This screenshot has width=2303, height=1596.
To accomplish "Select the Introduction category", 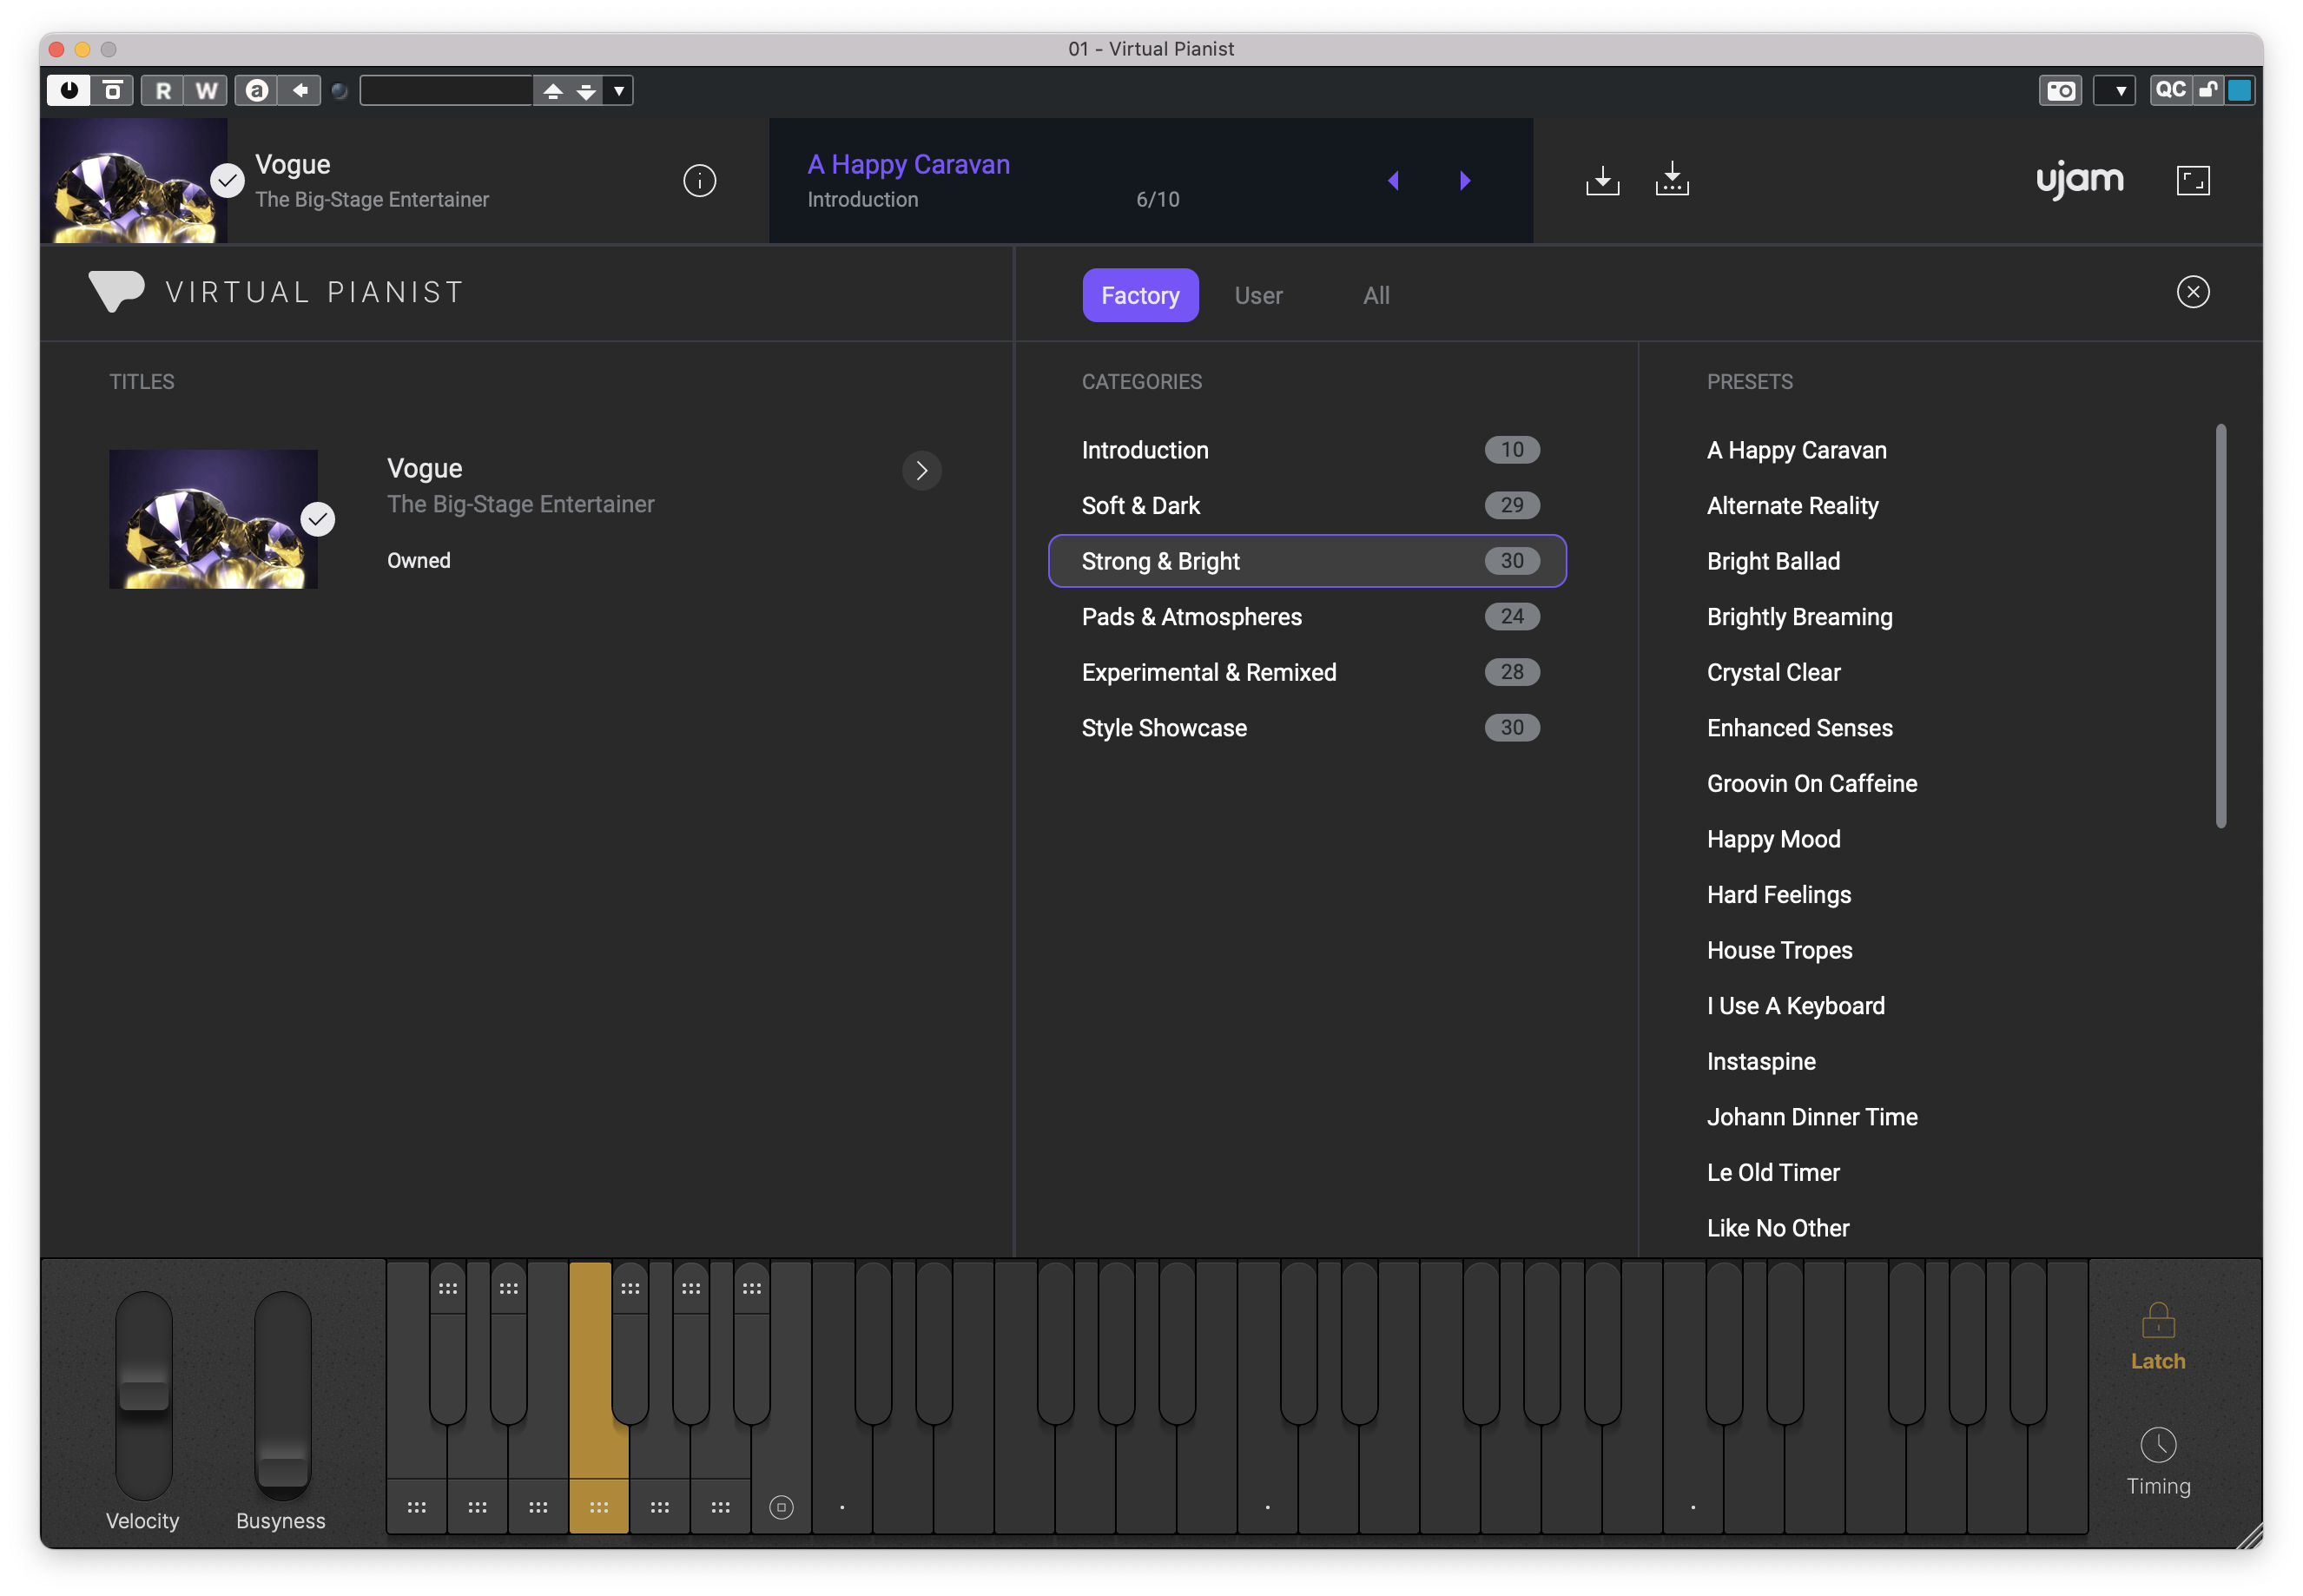I will point(1307,450).
